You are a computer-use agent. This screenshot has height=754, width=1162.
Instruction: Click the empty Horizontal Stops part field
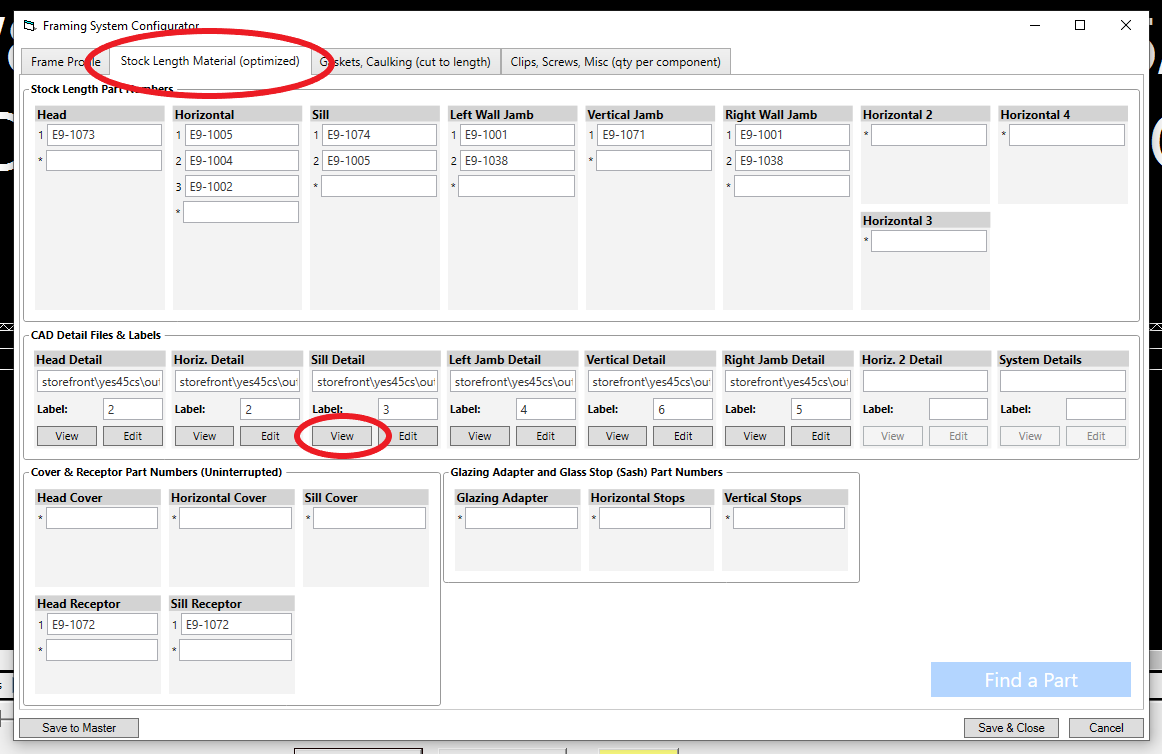coord(655,518)
